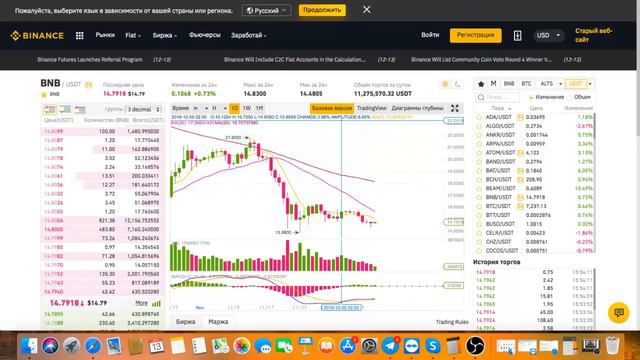Image resolution: width=640 pixels, height=360 pixels.
Task: Select the BUSD/USDT row
Action: (535, 224)
